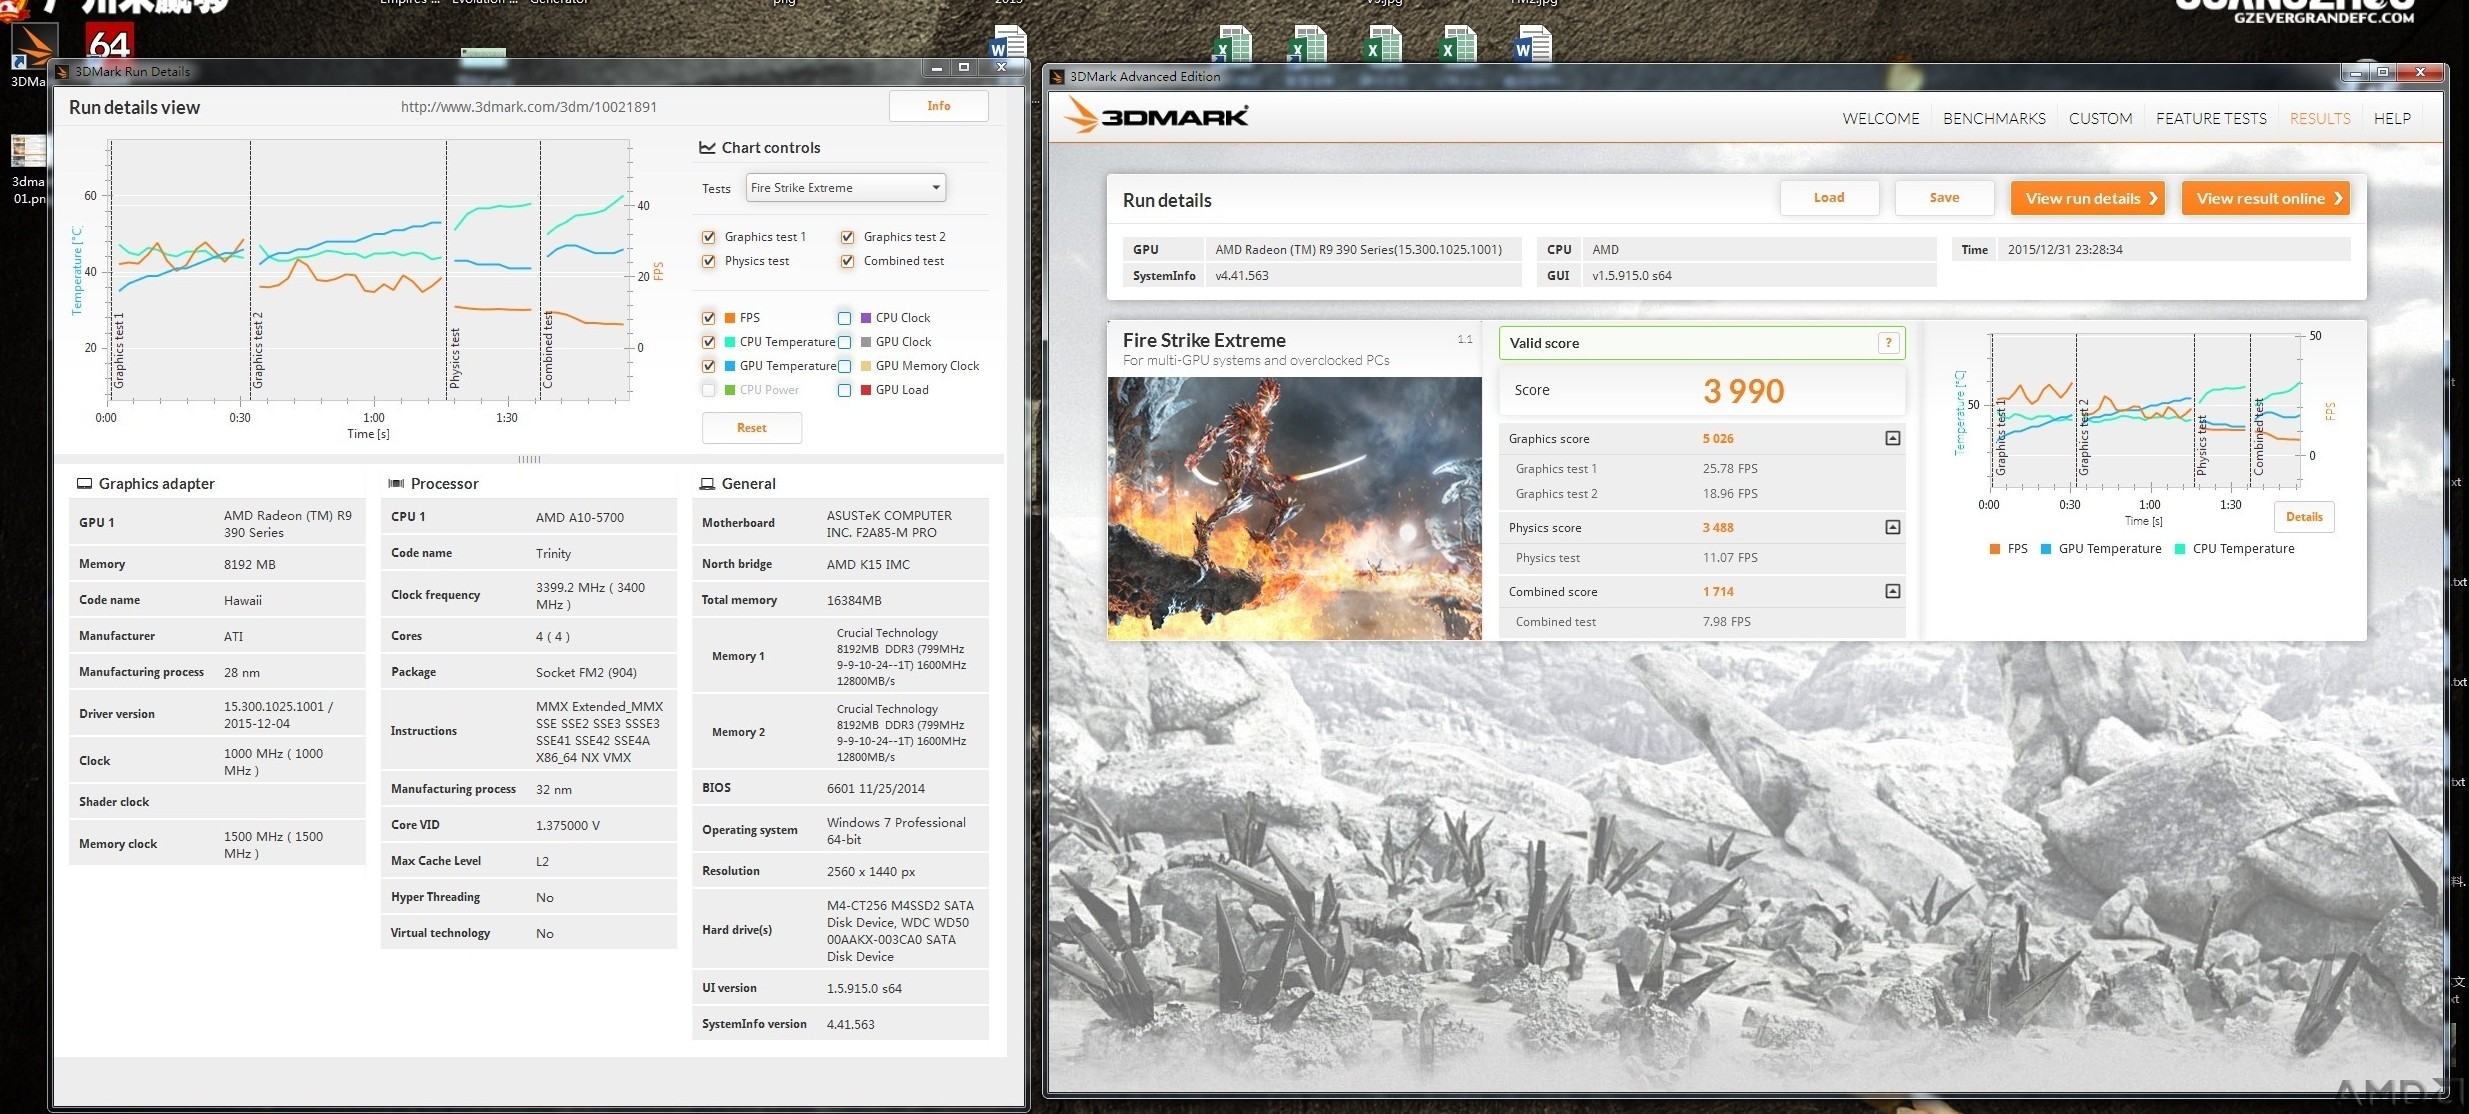Enable the GPU Clock checkbox
This screenshot has height=1114, width=2469.
click(x=845, y=342)
